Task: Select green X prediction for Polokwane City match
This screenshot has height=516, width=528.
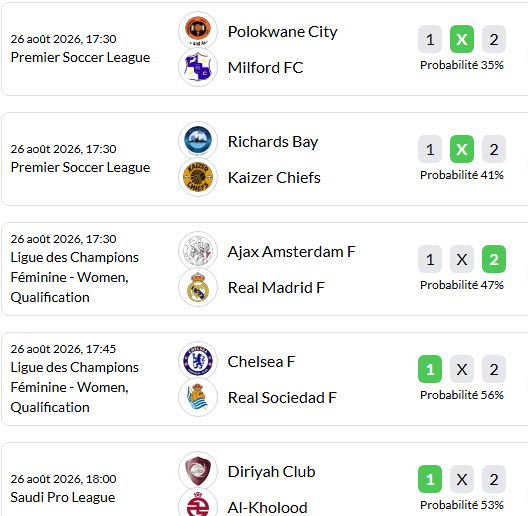Action: coord(462,39)
